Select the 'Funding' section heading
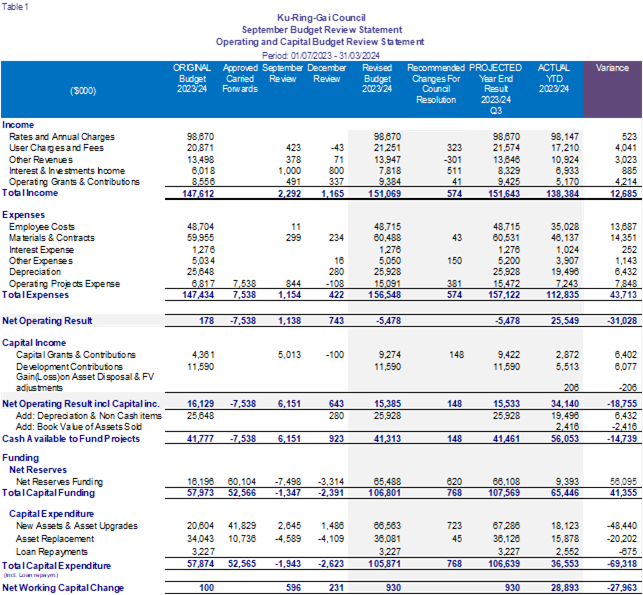The image size is (643, 595). [x=21, y=458]
